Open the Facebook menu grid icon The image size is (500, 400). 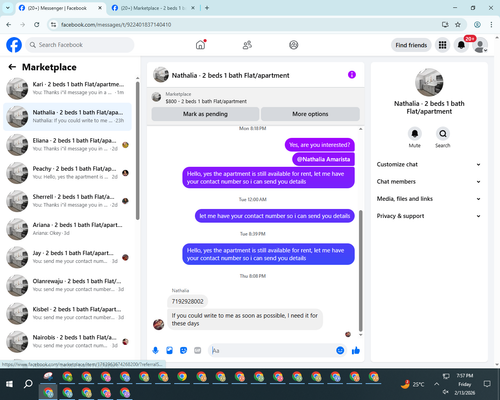point(442,45)
